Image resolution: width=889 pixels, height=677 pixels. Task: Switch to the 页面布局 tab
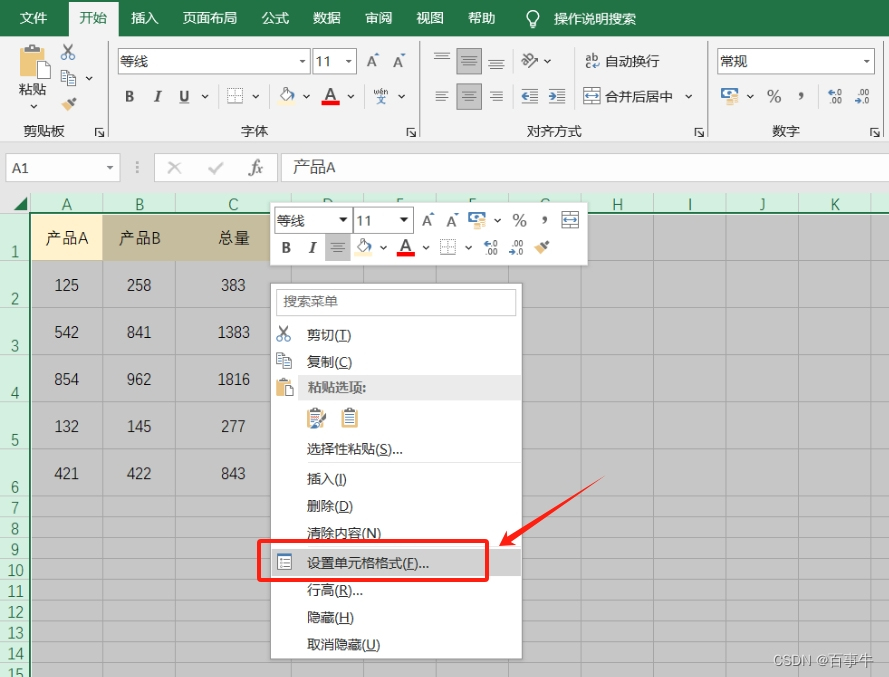point(210,18)
